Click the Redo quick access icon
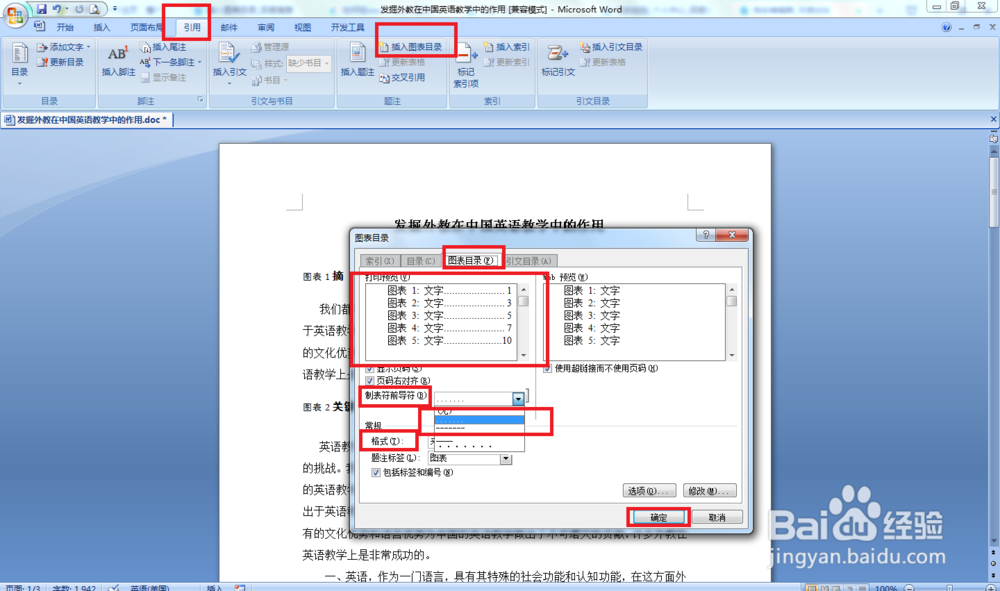This screenshot has width=1000, height=591. [79, 9]
